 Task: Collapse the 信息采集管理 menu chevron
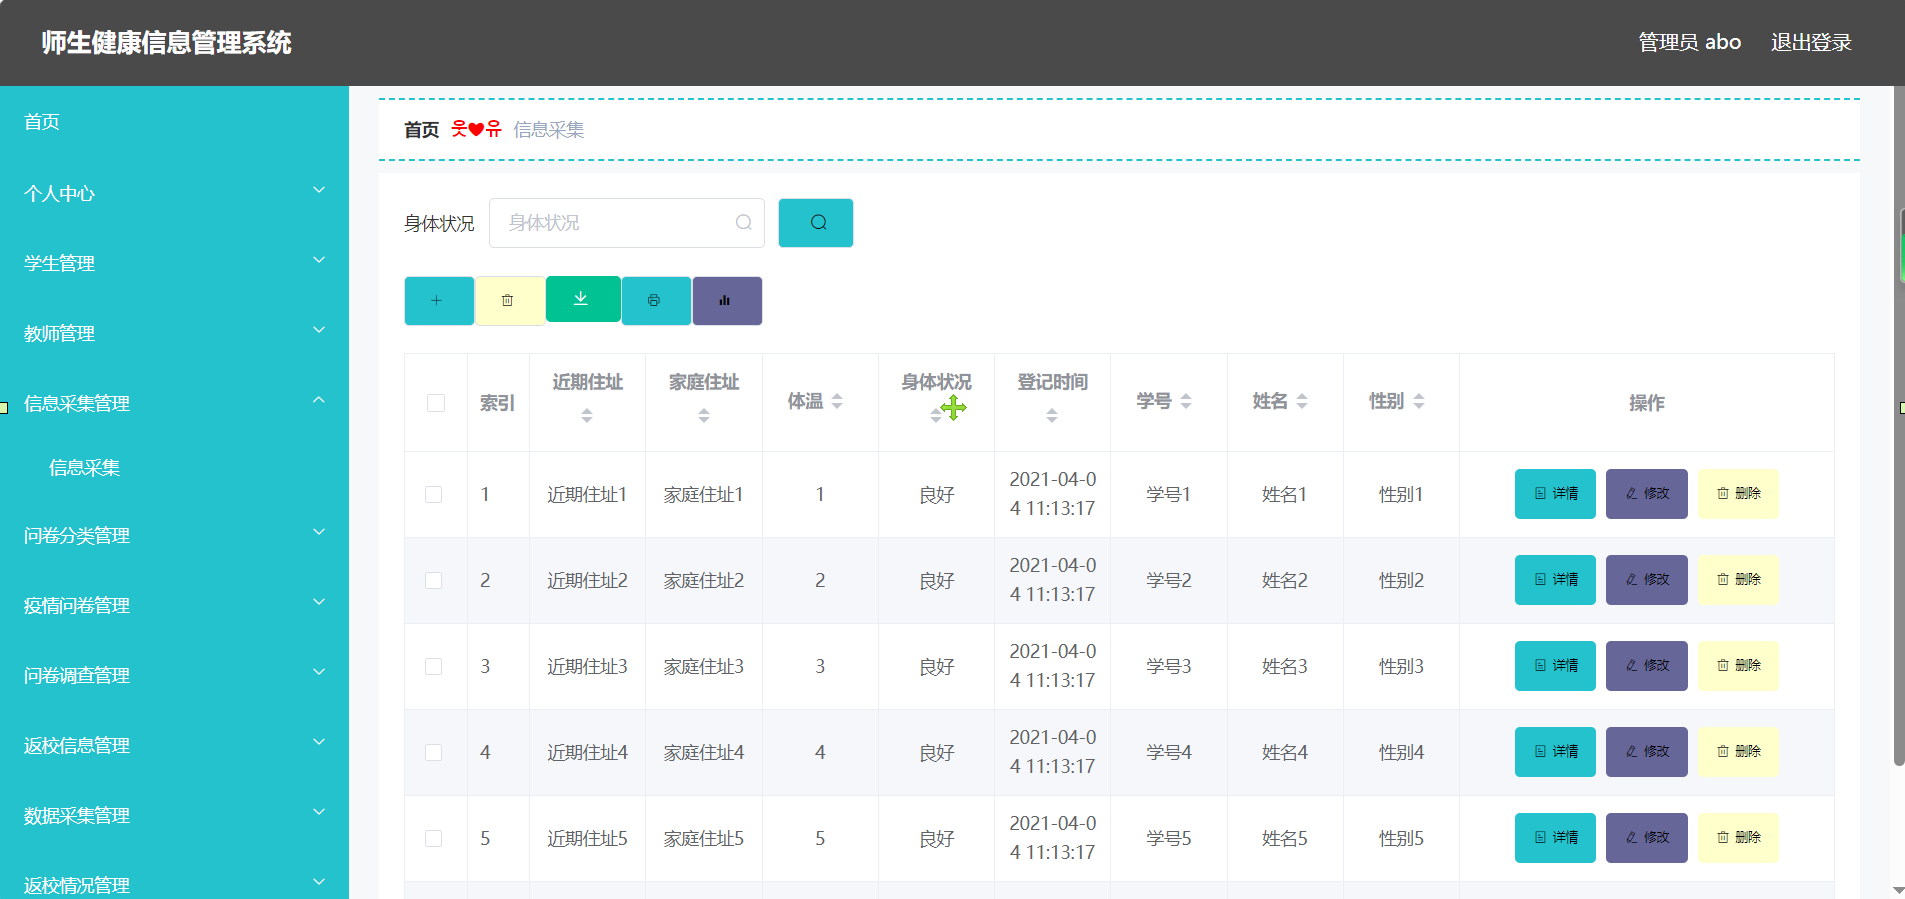tap(319, 400)
